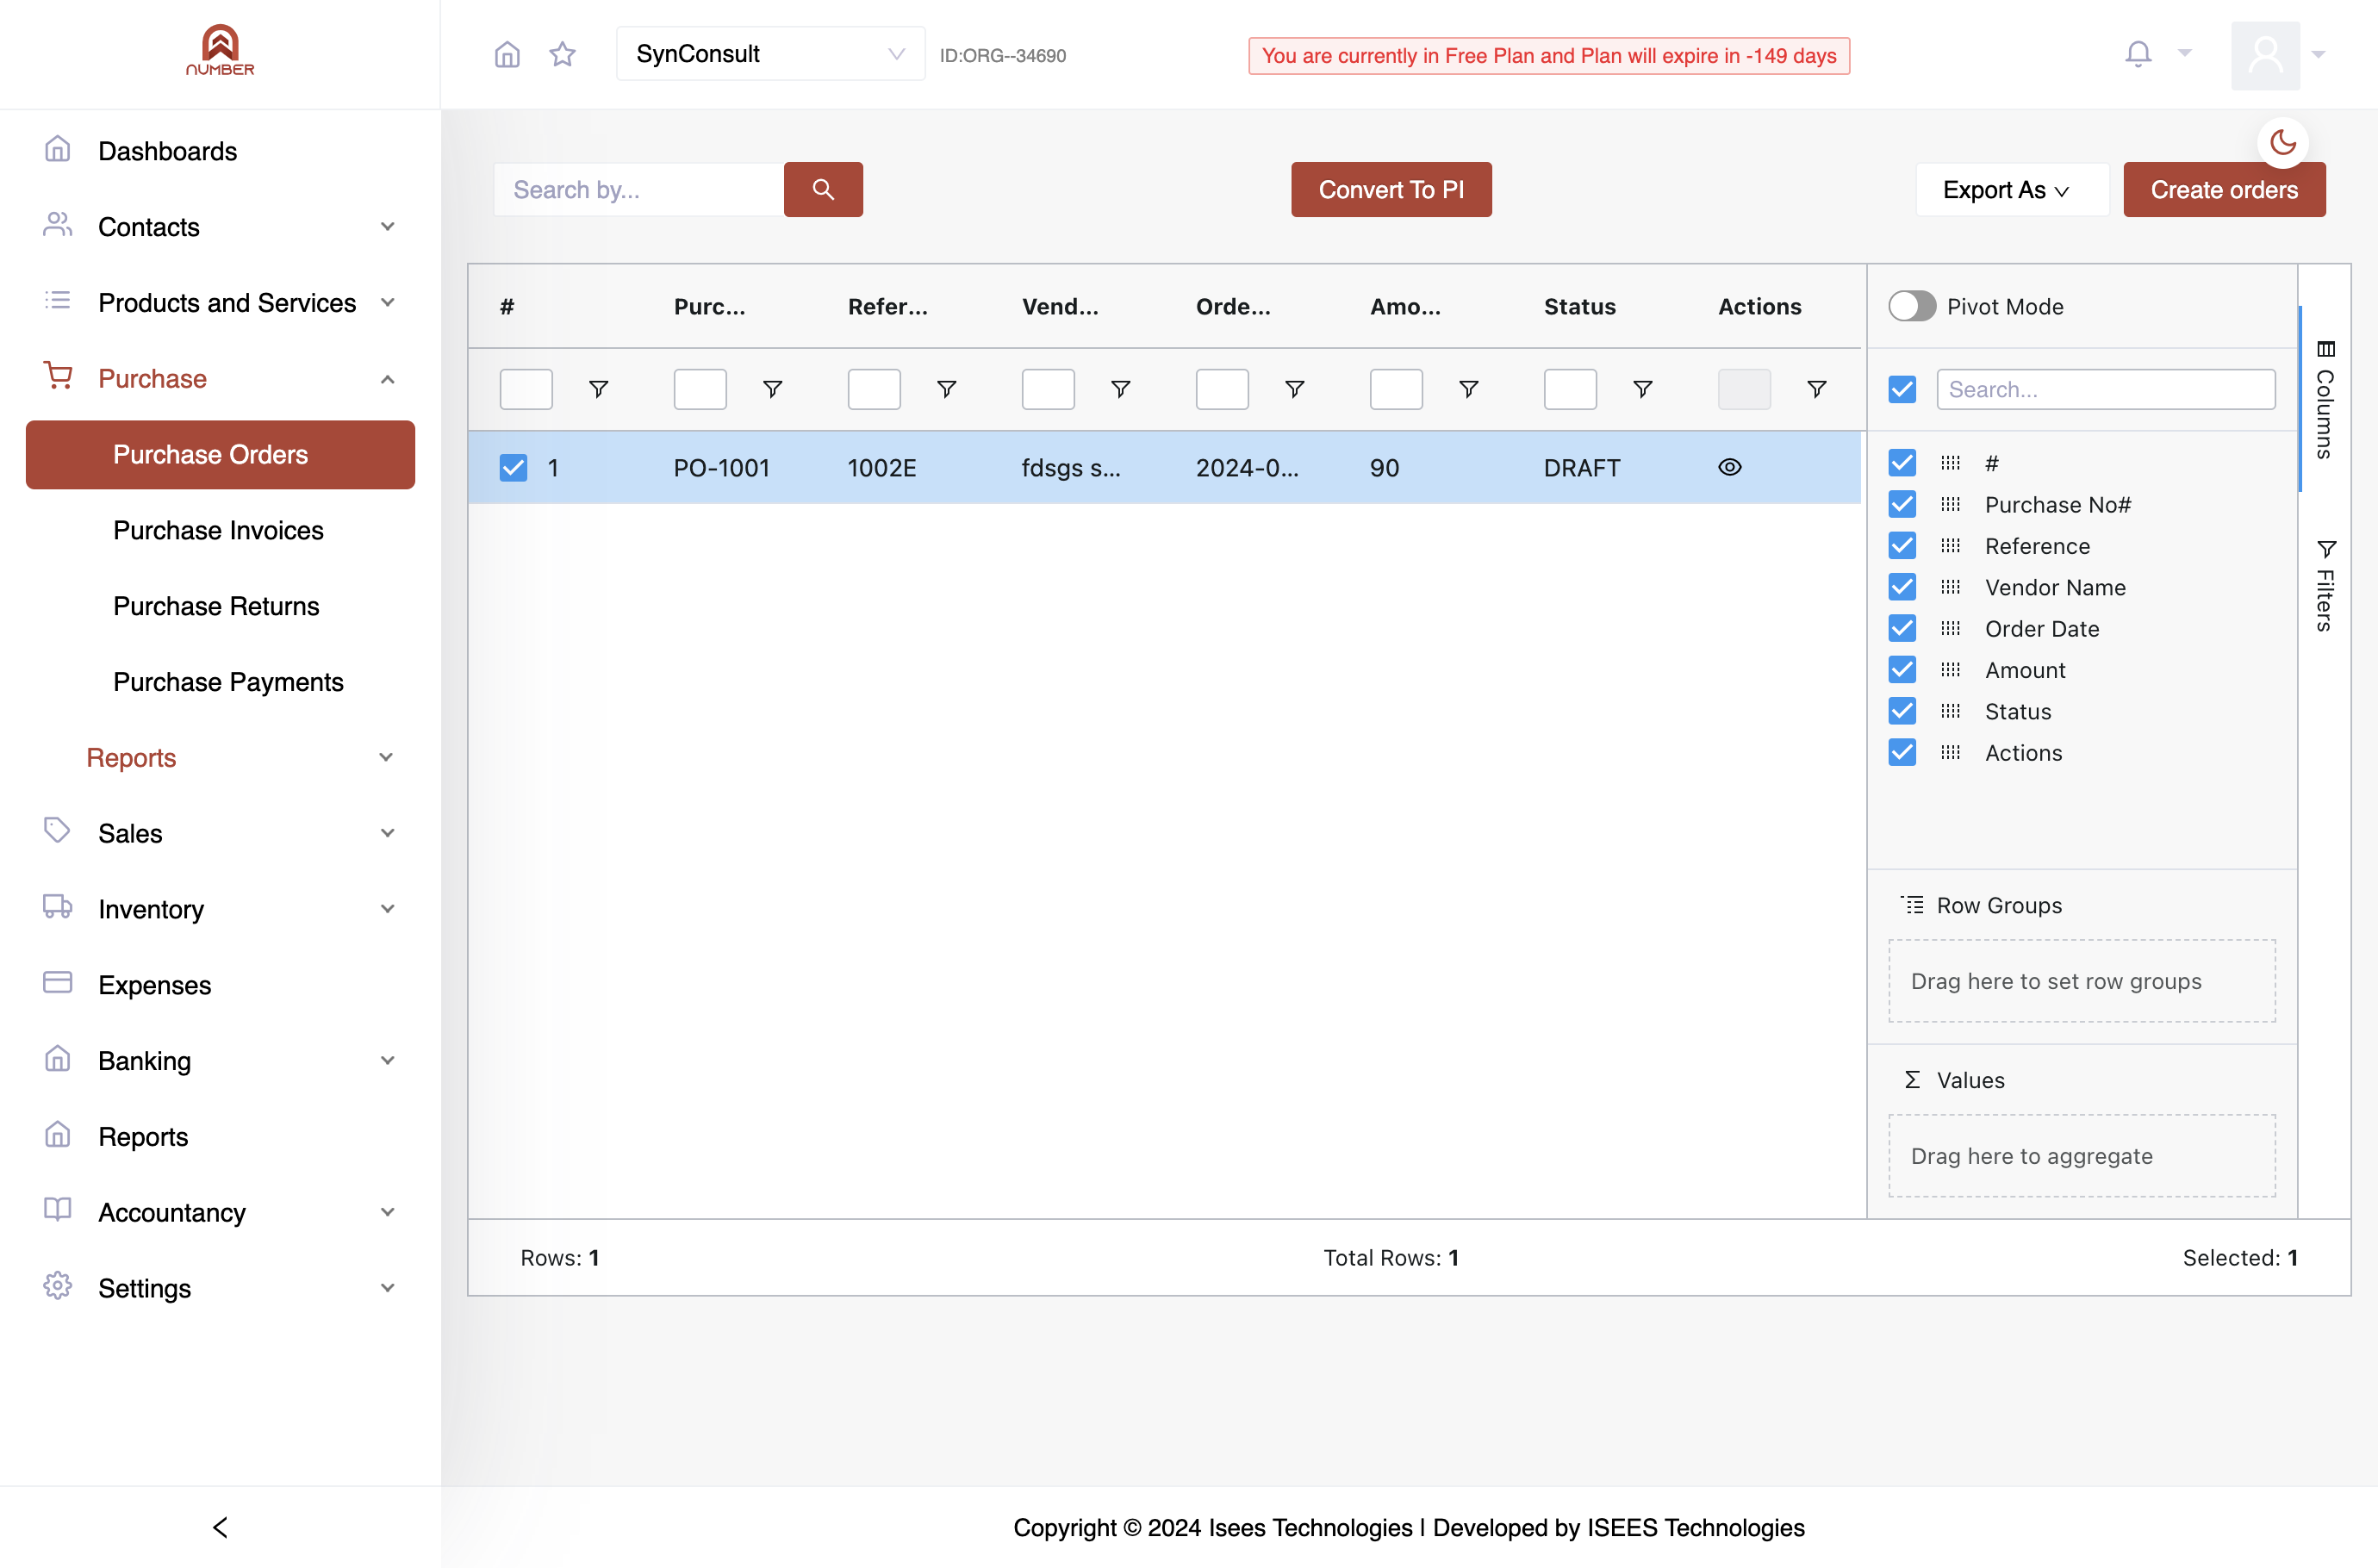Click the columns panel Search field
2378x1568 pixels.
(x=2105, y=389)
